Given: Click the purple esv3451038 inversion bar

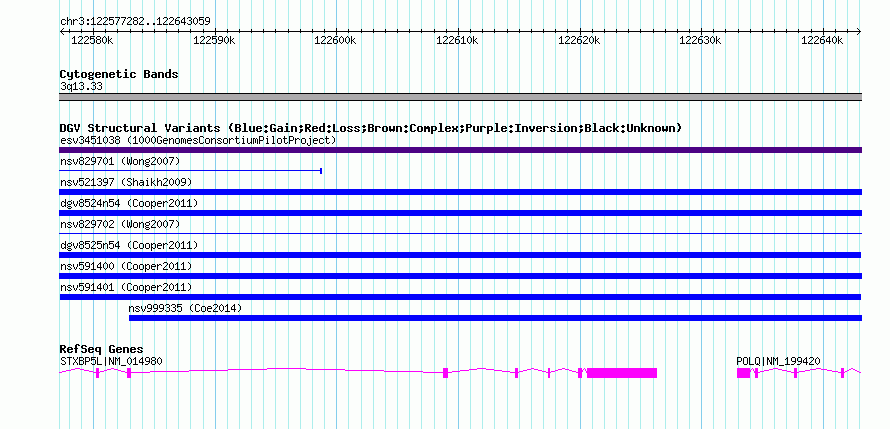Looking at the screenshot, I should pos(460,150).
